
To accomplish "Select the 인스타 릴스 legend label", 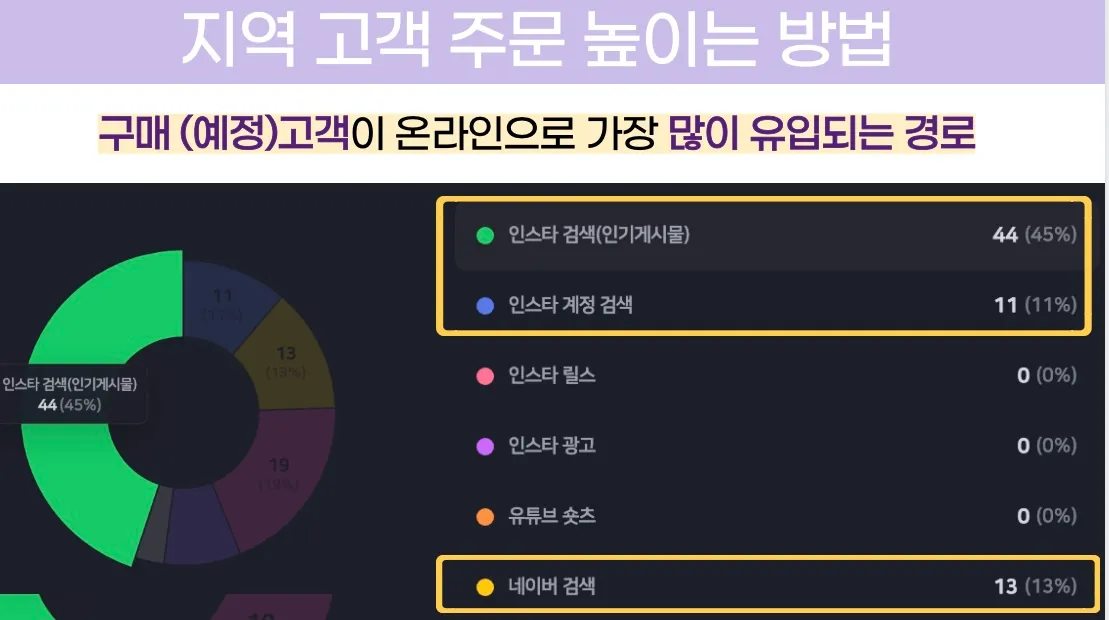I will click(x=552, y=375).
